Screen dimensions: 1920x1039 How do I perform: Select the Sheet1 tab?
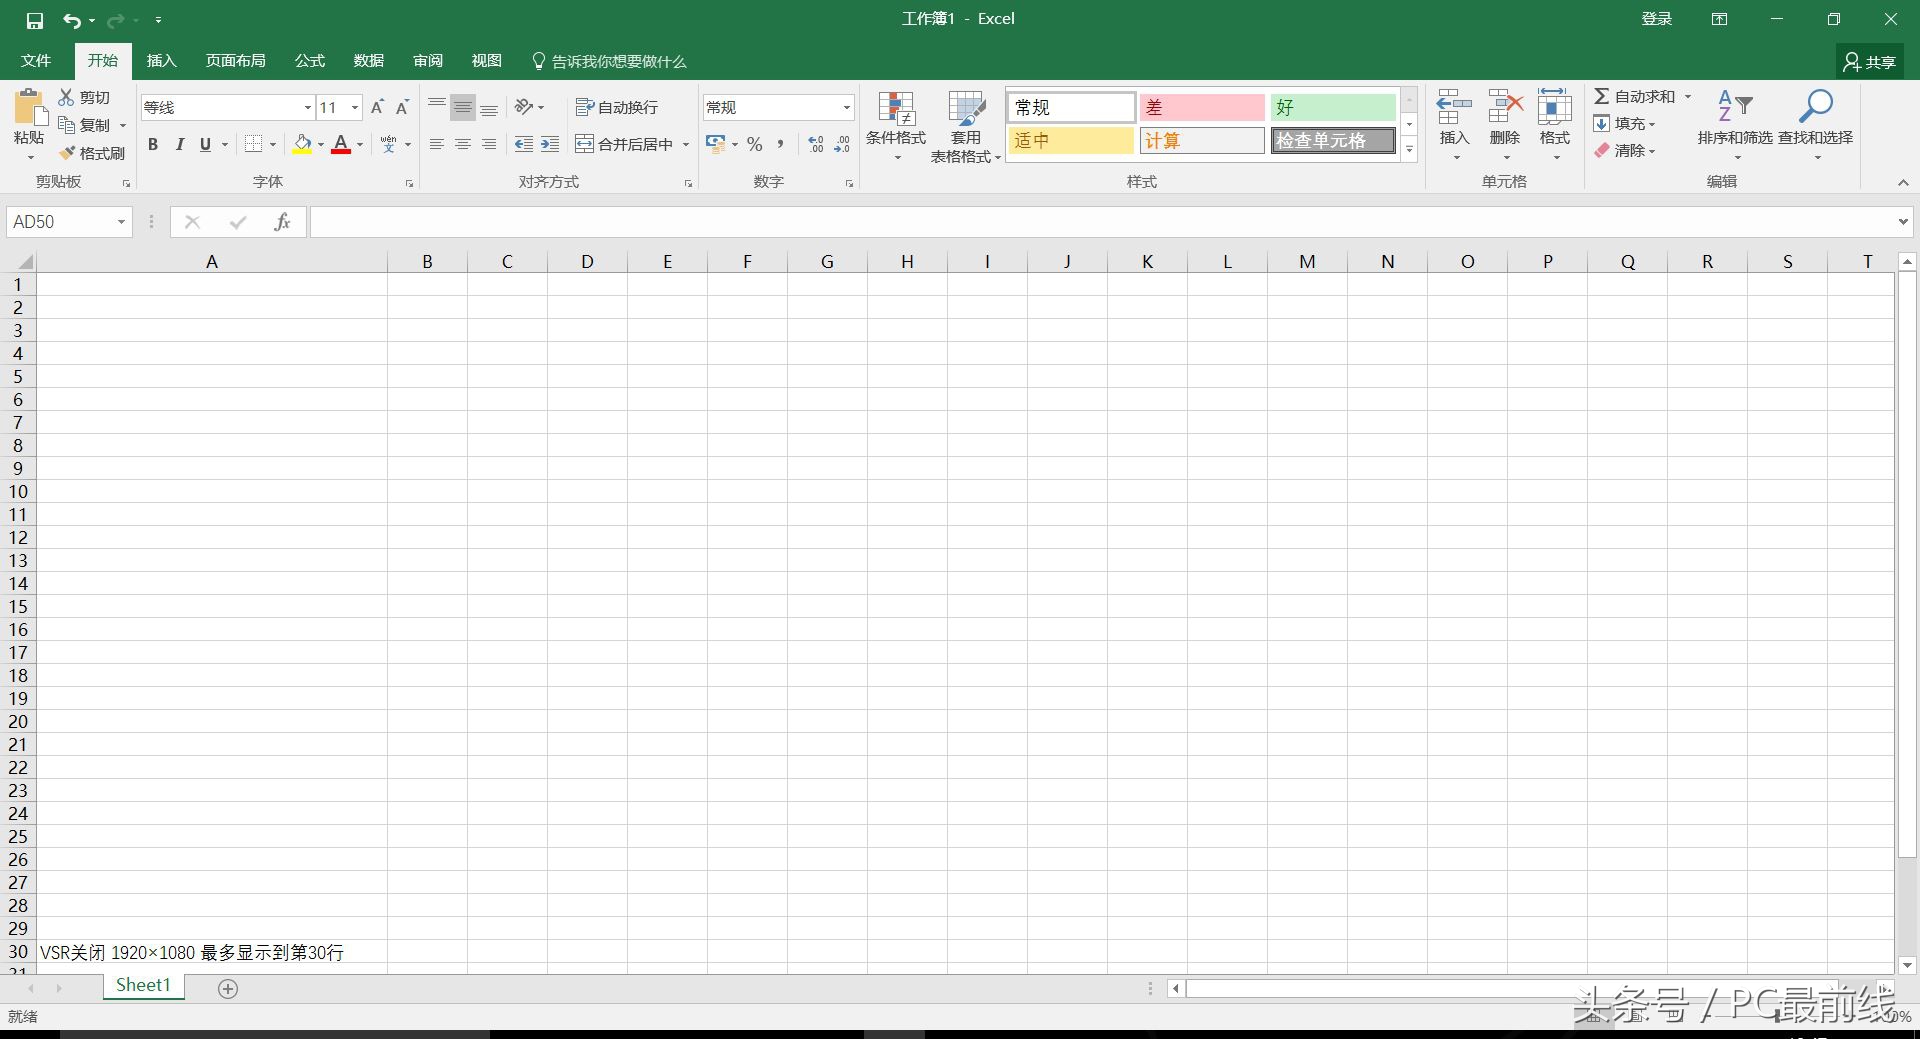pos(143,986)
